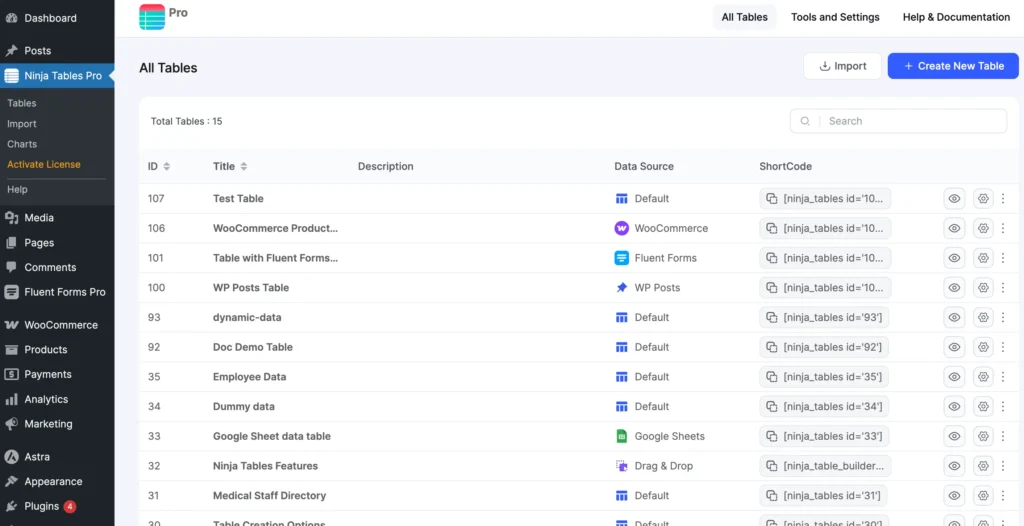The width and height of the screenshot is (1024, 526).
Task: Open settings gear for dynamic-data row
Action: pos(983,318)
